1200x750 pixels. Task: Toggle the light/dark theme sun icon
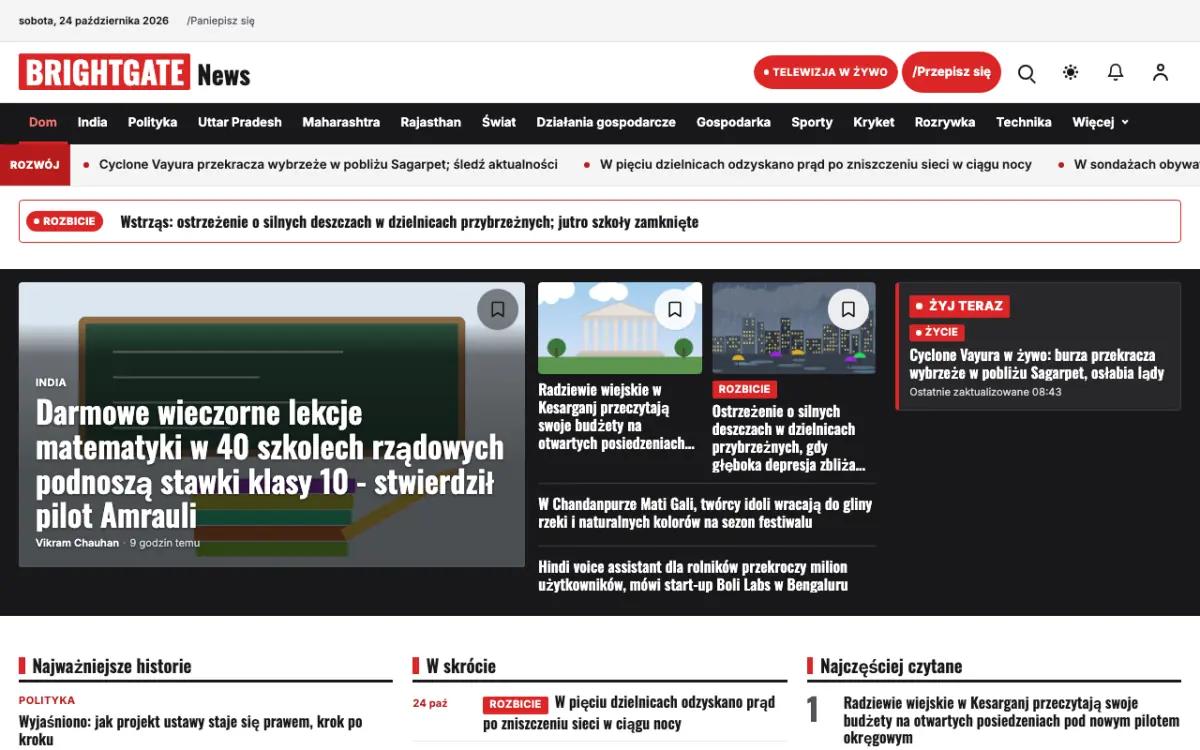(x=1071, y=73)
